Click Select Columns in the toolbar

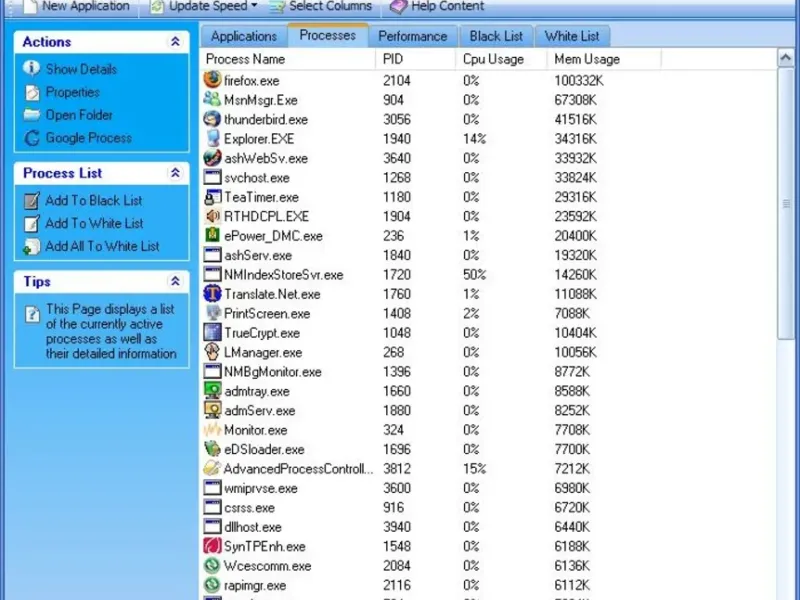pyautogui.click(x=320, y=6)
